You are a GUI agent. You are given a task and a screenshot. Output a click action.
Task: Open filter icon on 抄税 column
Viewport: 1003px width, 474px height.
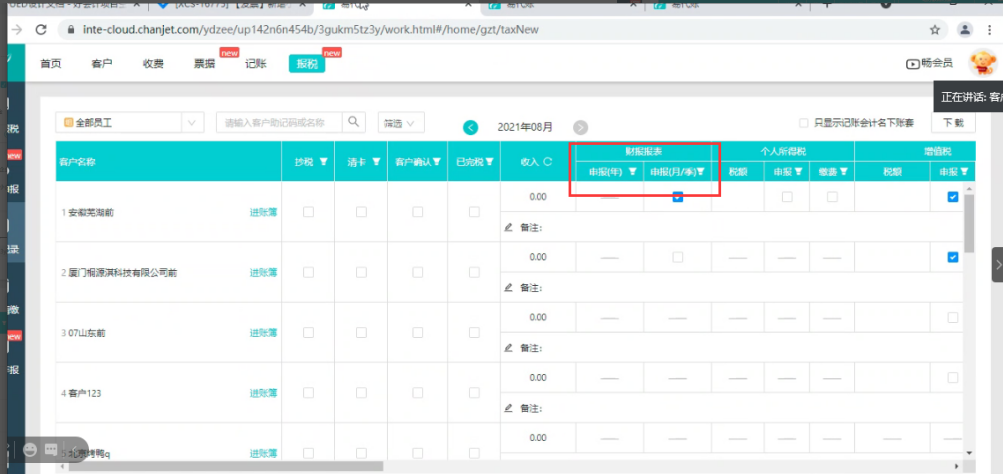323,162
